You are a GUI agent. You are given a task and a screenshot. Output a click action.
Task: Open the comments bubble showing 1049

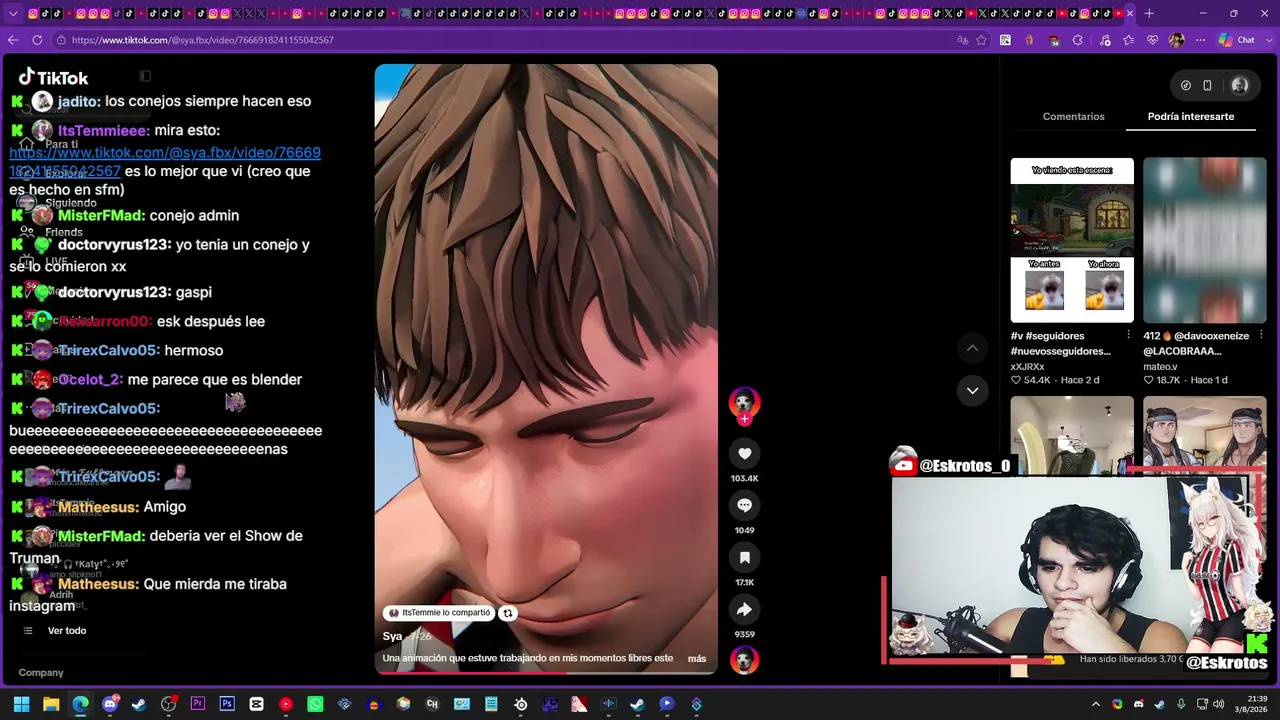pyautogui.click(x=744, y=506)
